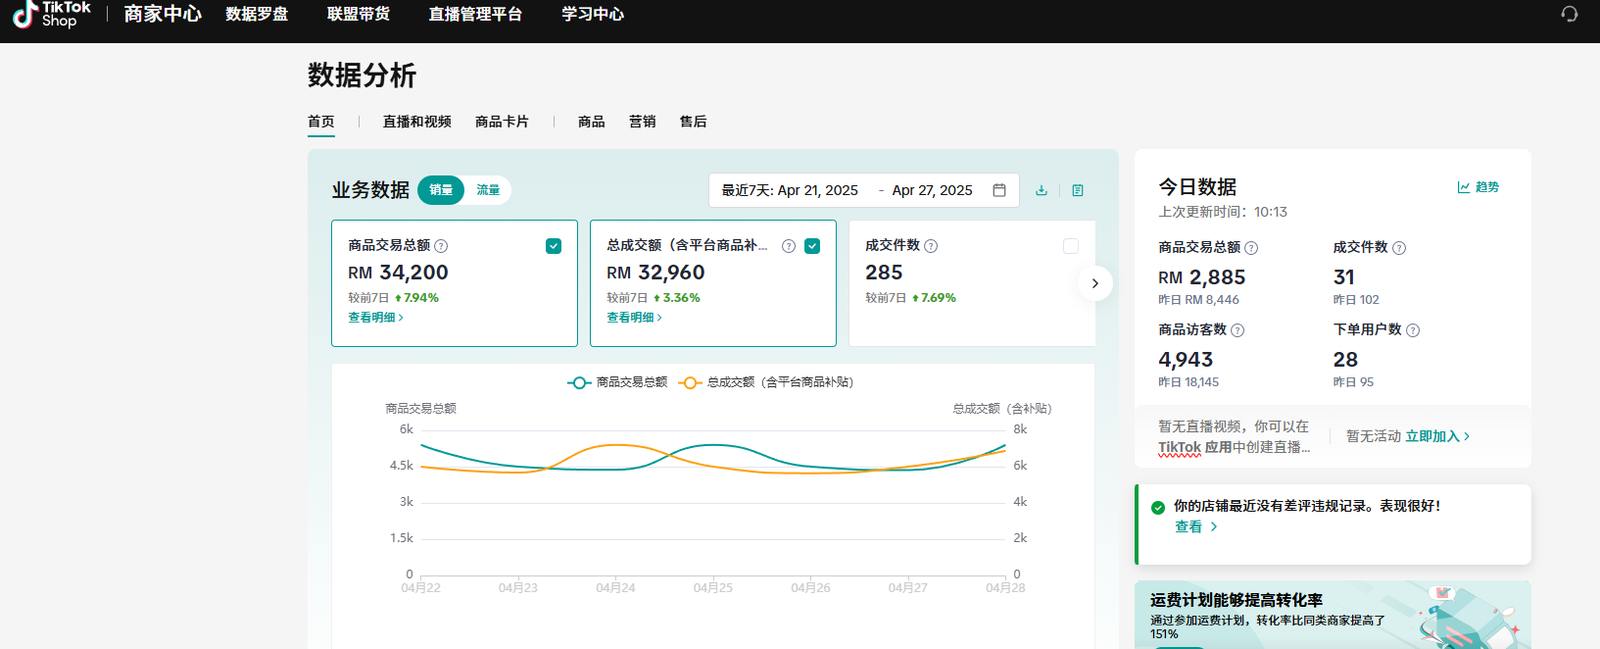Viewport: 1600px width, 649px height.
Task: Open the metrics list icon beside download
Action: coord(1077,190)
